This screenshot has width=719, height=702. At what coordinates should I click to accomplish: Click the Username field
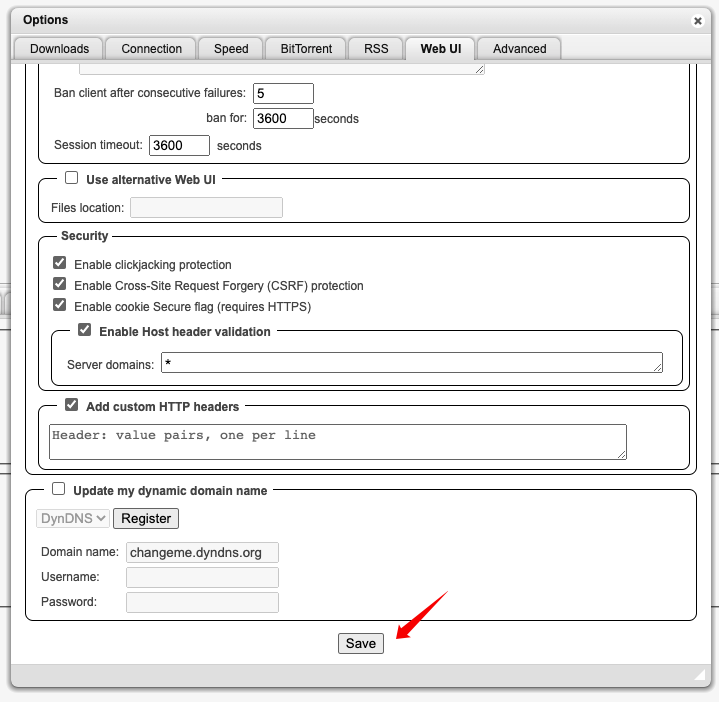pyautogui.click(x=202, y=577)
